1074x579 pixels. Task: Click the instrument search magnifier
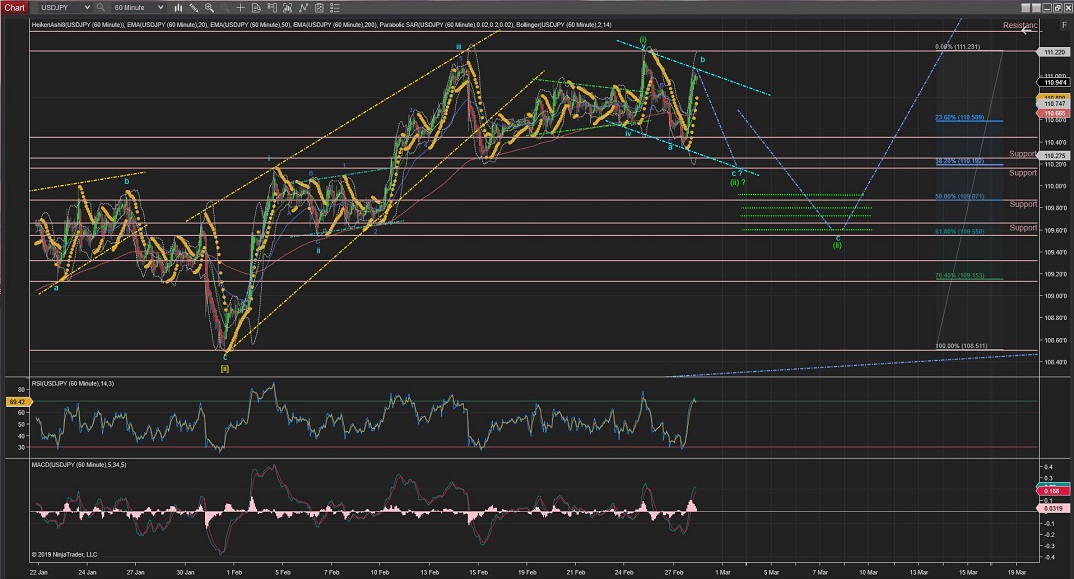coord(100,8)
